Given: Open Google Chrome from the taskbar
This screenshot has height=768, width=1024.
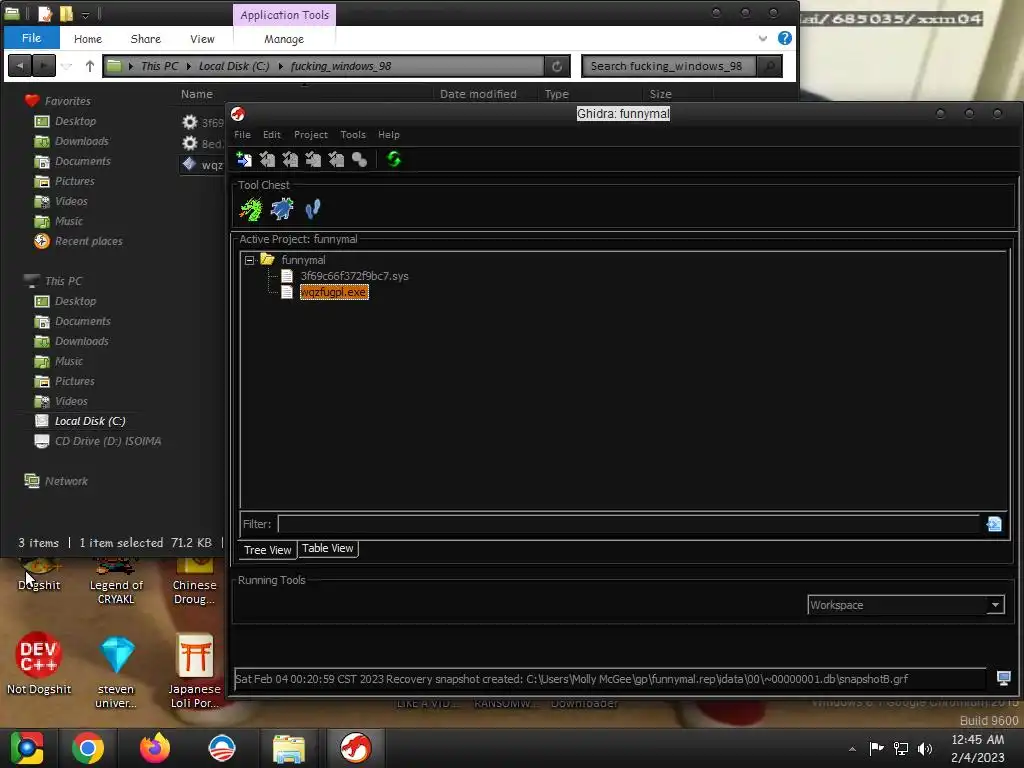Looking at the screenshot, I should pos(88,748).
